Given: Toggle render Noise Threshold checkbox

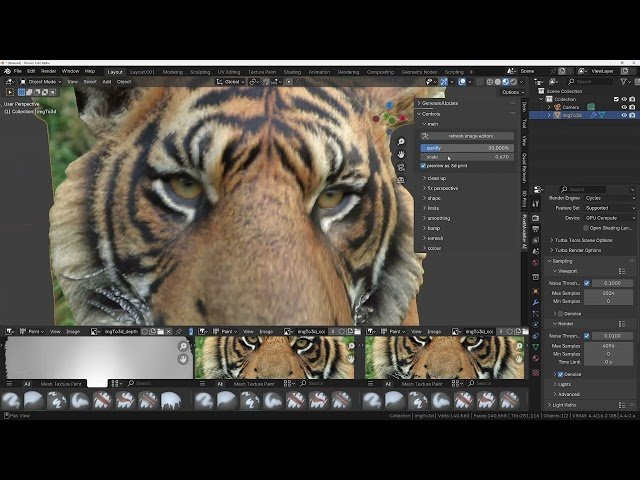Looking at the screenshot, I should (x=587, y=336).
